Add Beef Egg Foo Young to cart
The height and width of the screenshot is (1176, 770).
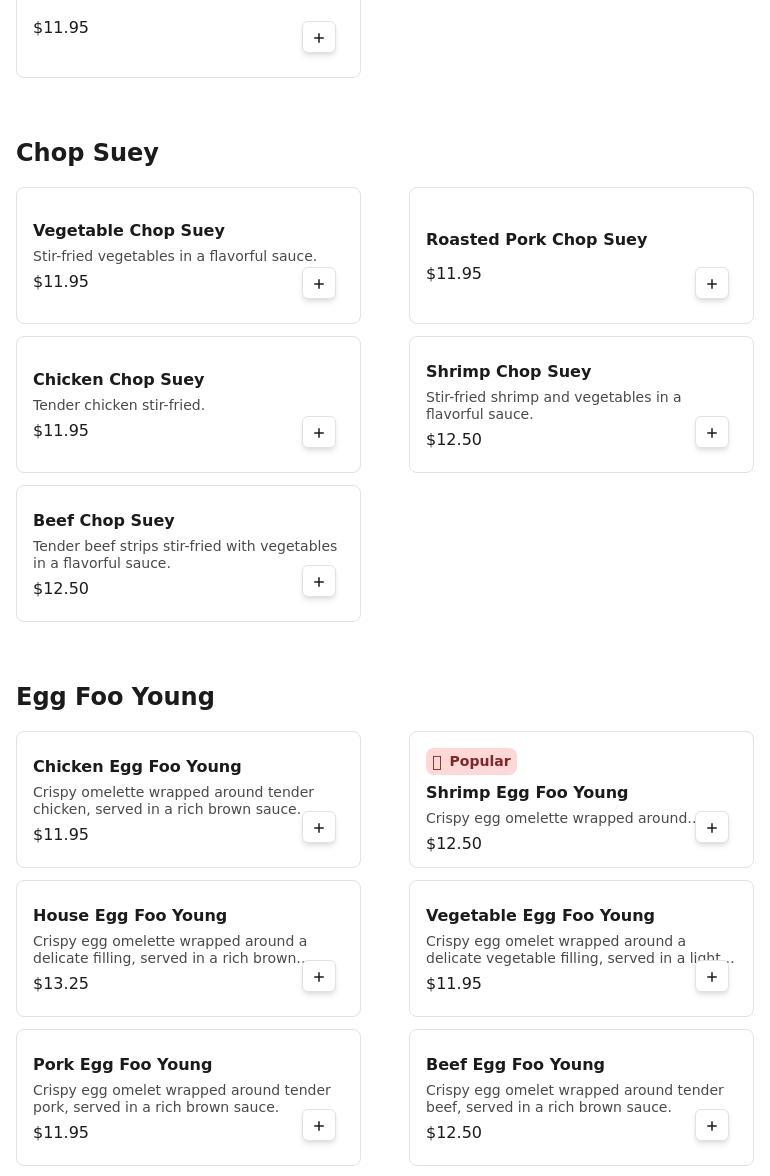(x=712, y=1126)
